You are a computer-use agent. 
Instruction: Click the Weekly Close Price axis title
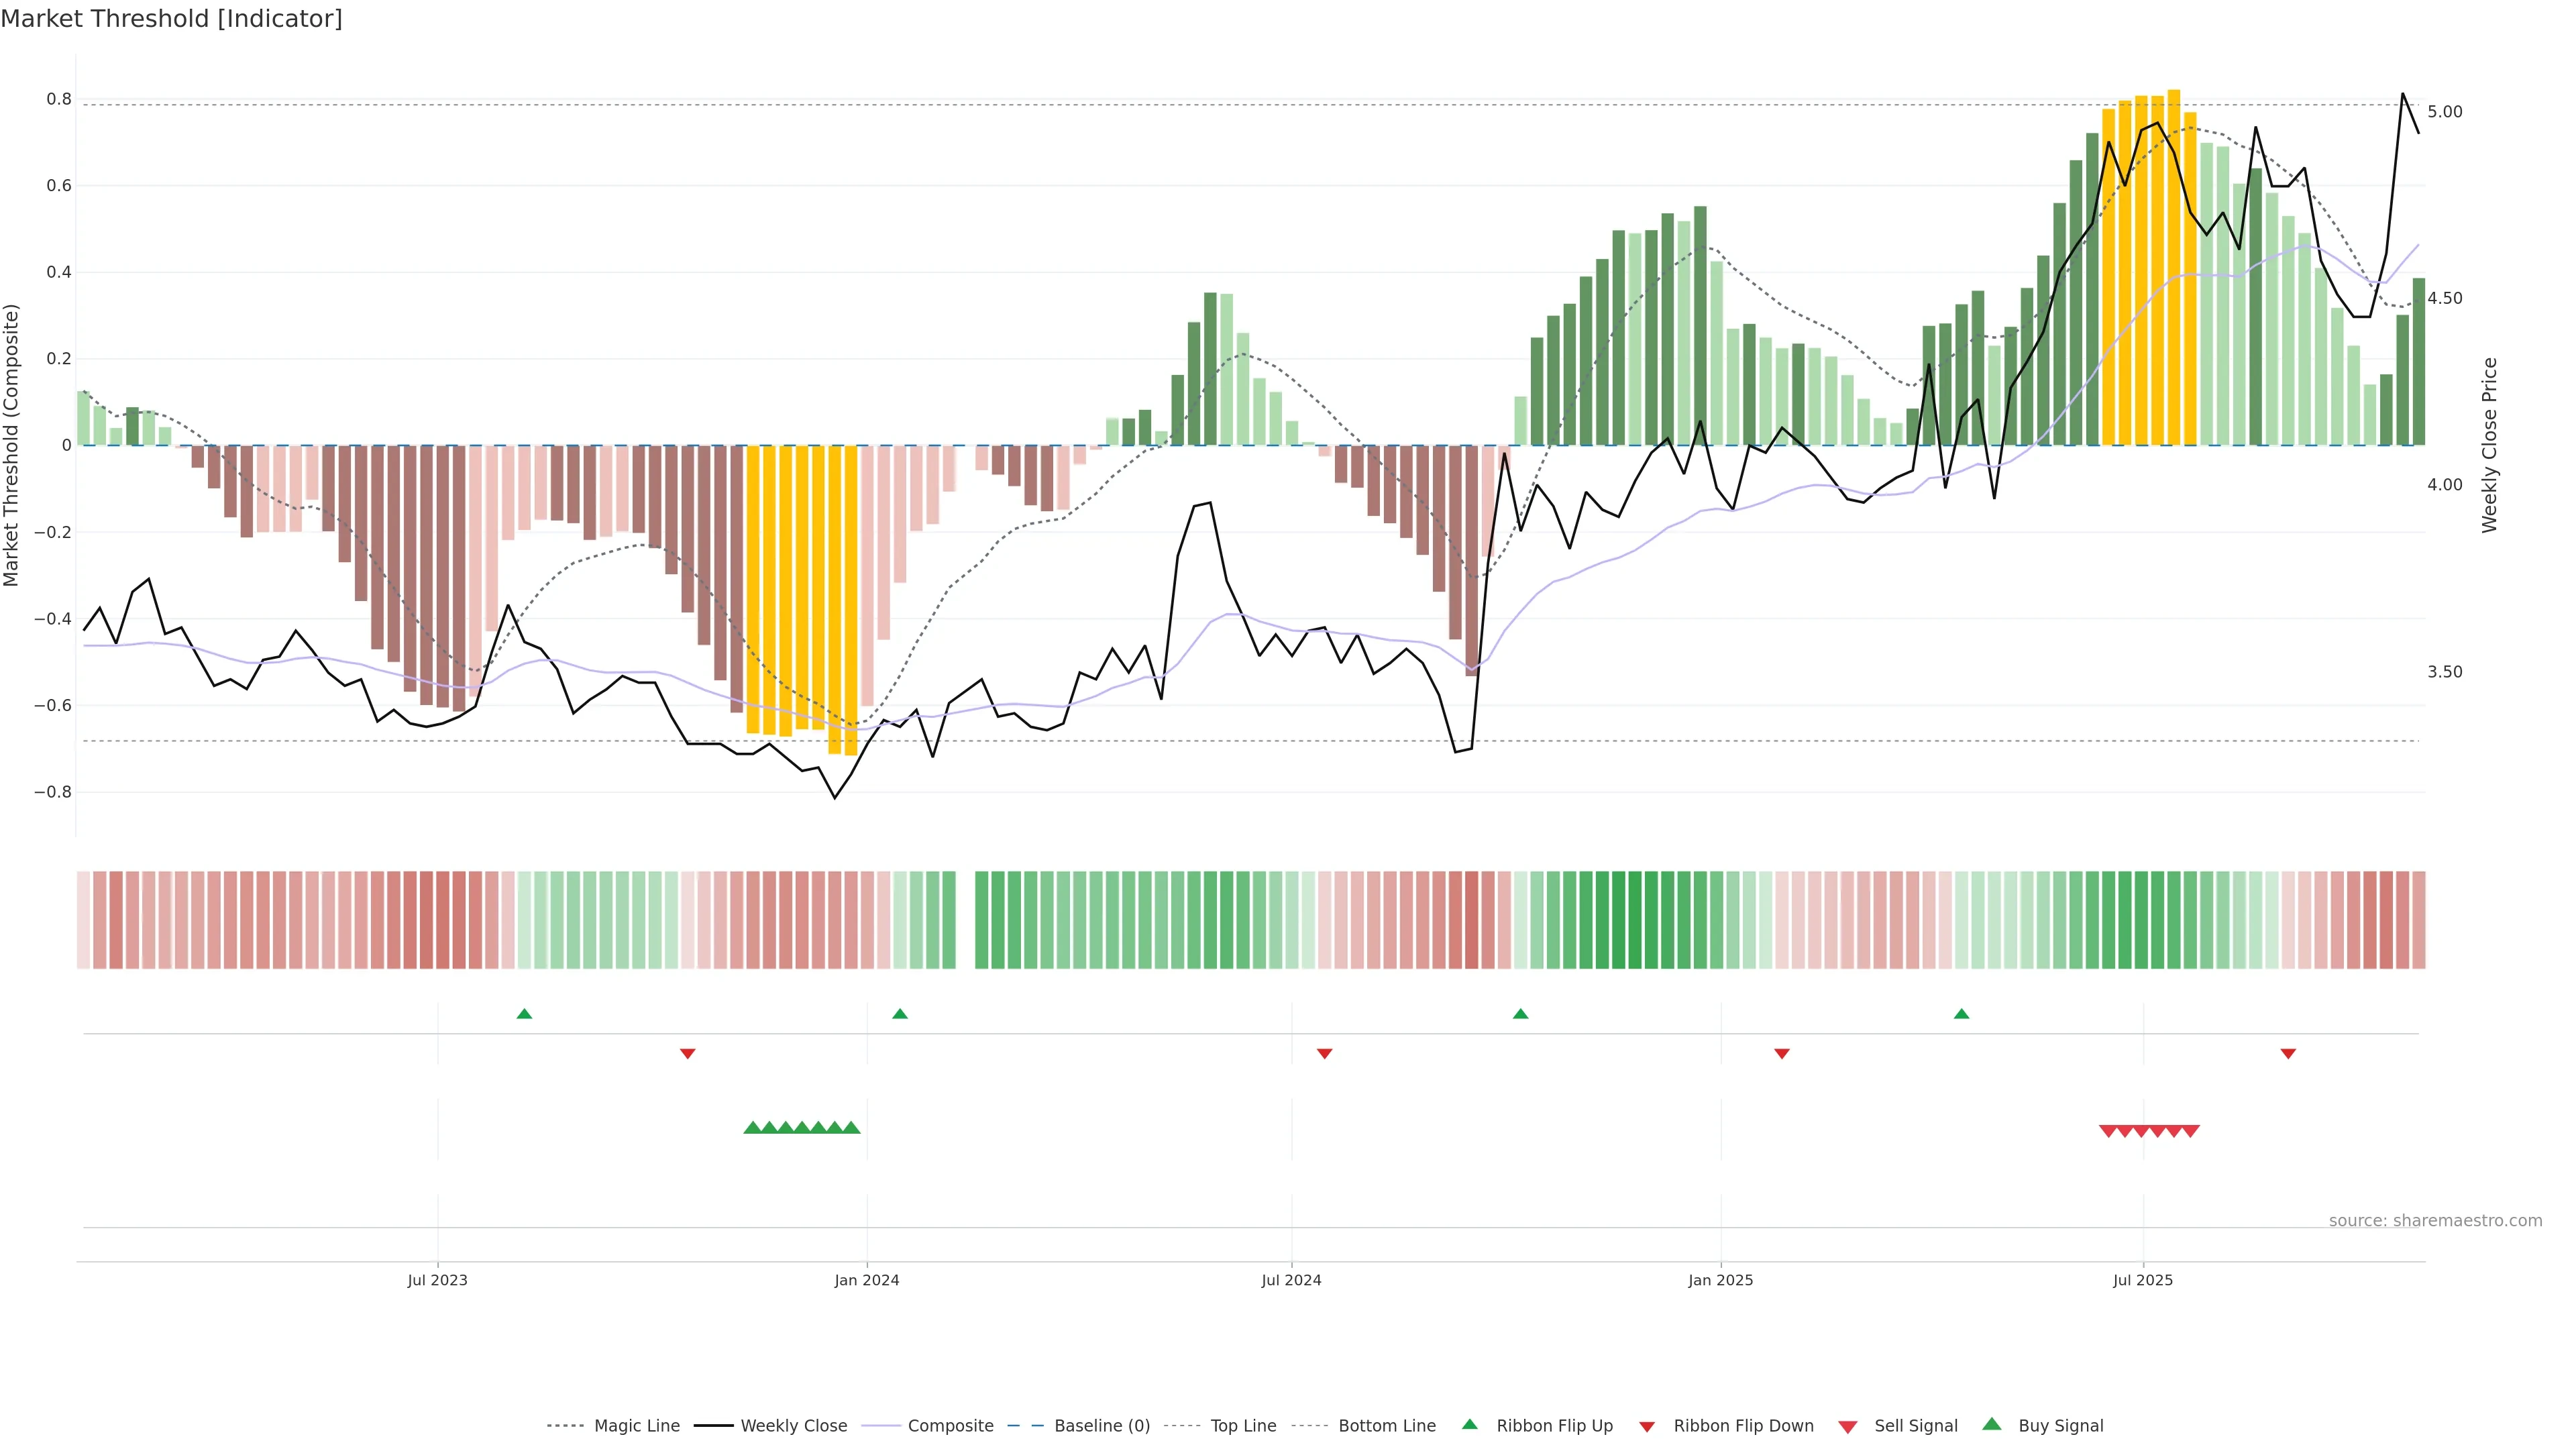[x=2489, y=445]
